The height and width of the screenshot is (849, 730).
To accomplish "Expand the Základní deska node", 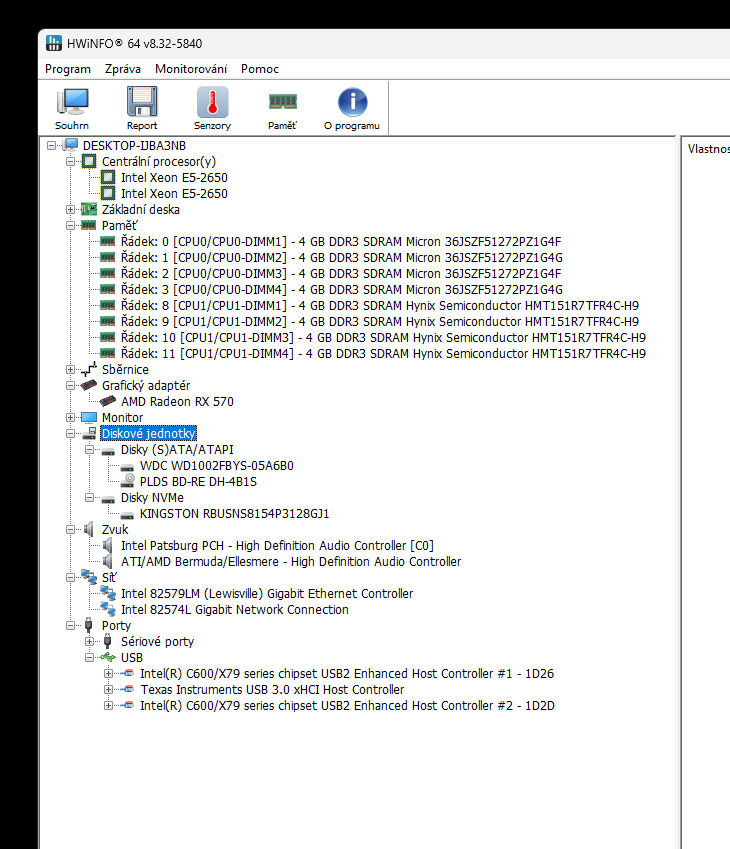I will tap(70, 209).
